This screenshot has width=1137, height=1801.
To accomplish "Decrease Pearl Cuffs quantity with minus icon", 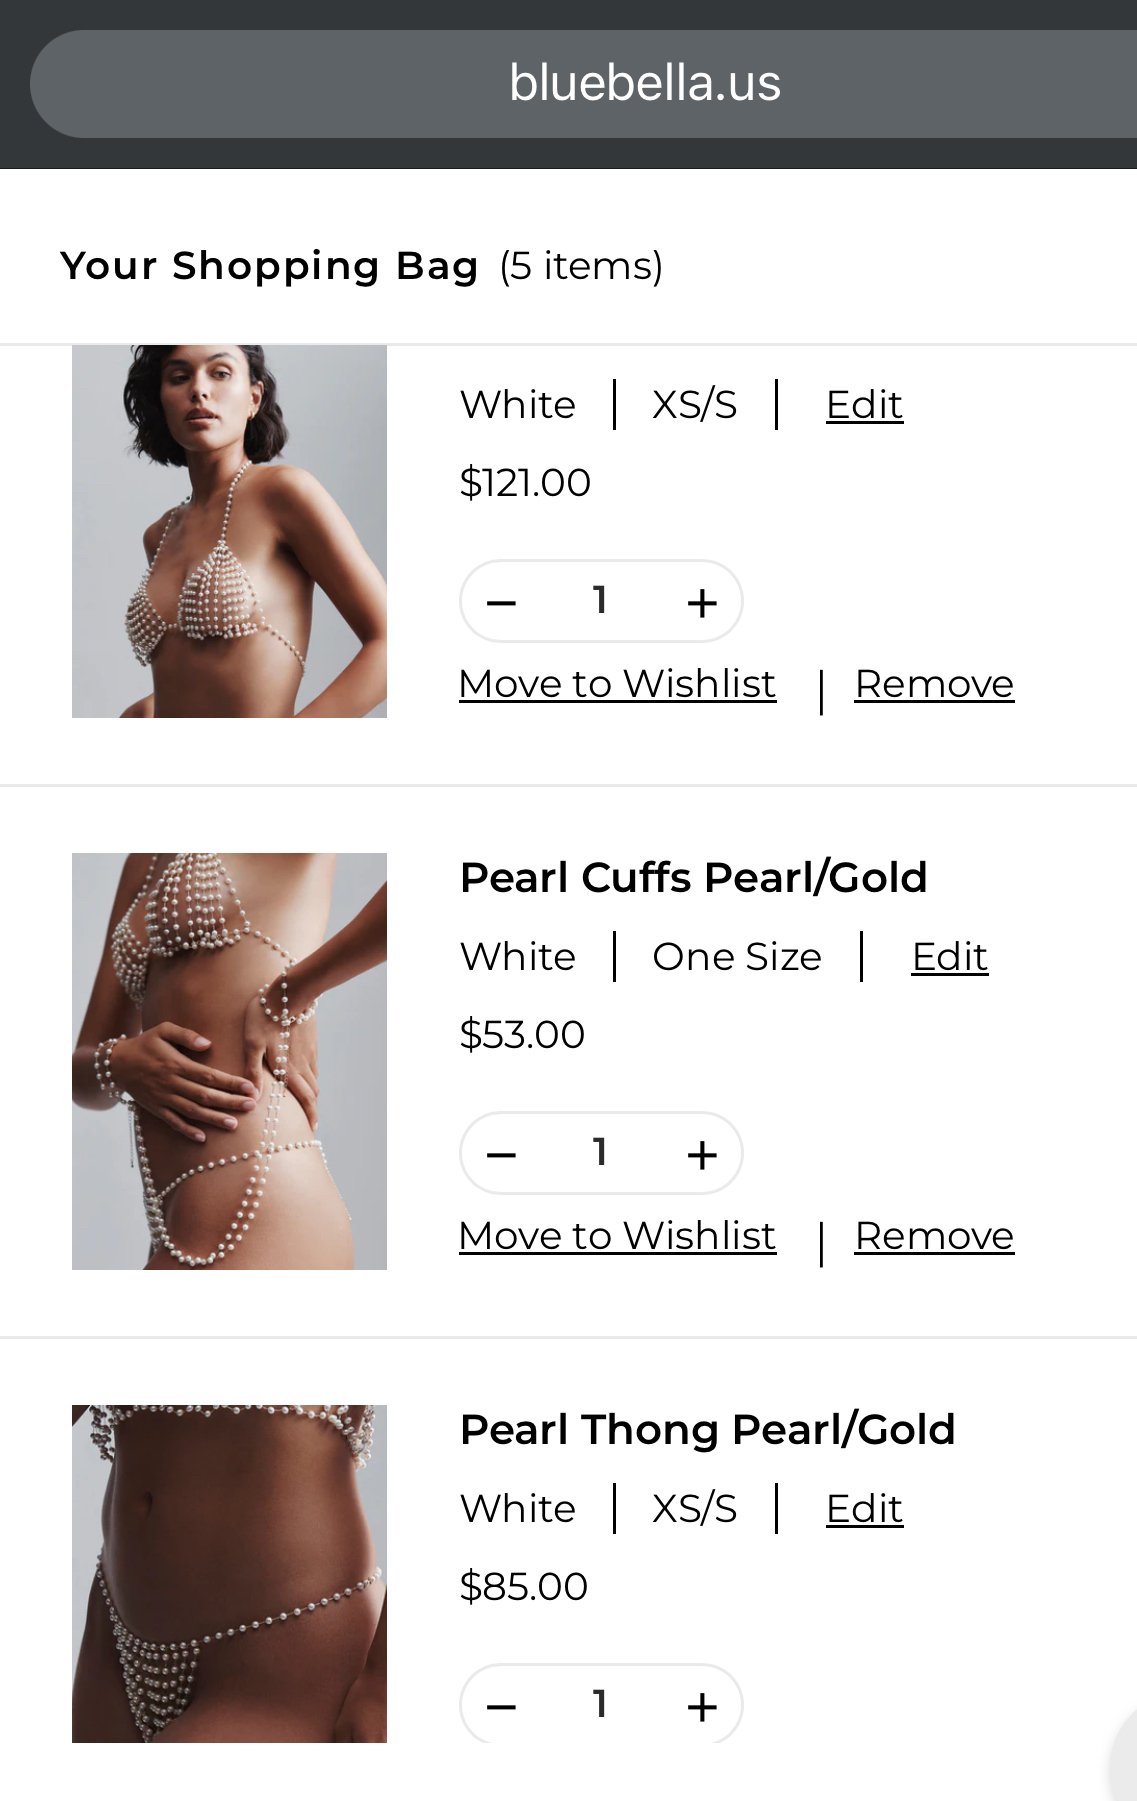I will coord(501,1154).
